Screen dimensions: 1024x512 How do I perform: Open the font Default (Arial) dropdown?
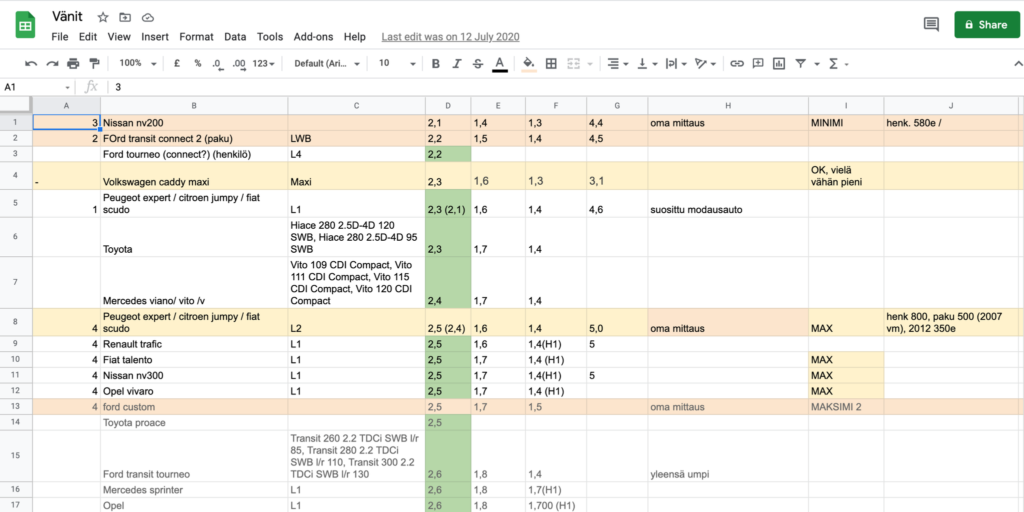327,63
